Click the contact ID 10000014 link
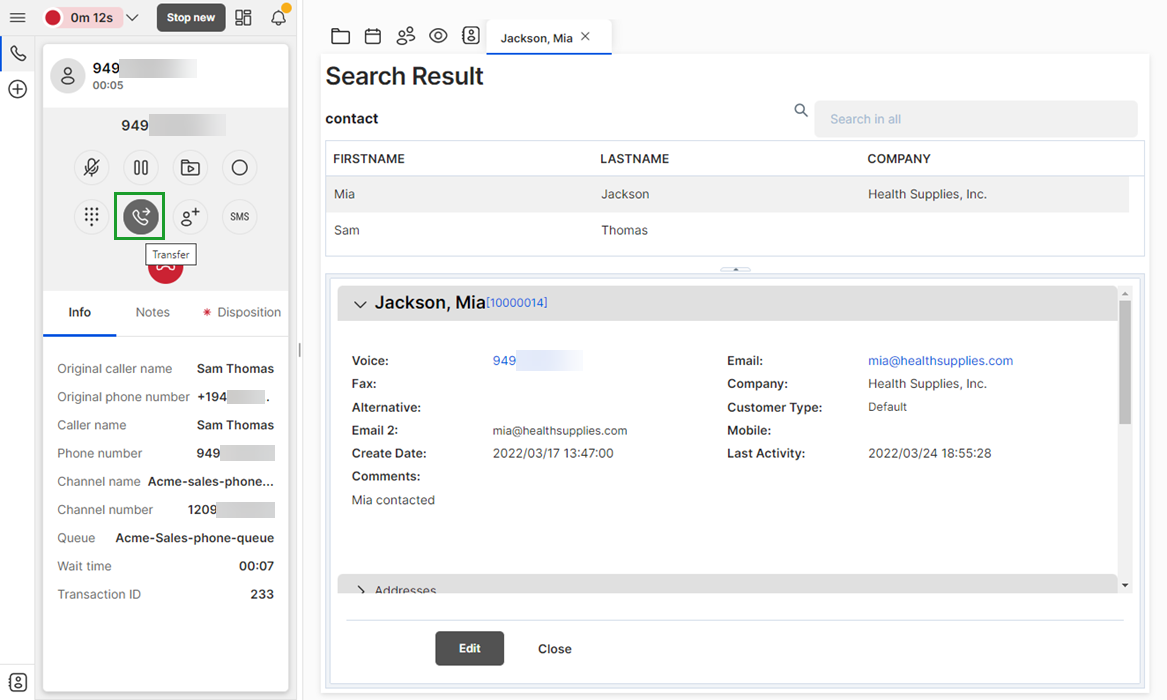 pyautogui.click(x=517, y=303)
